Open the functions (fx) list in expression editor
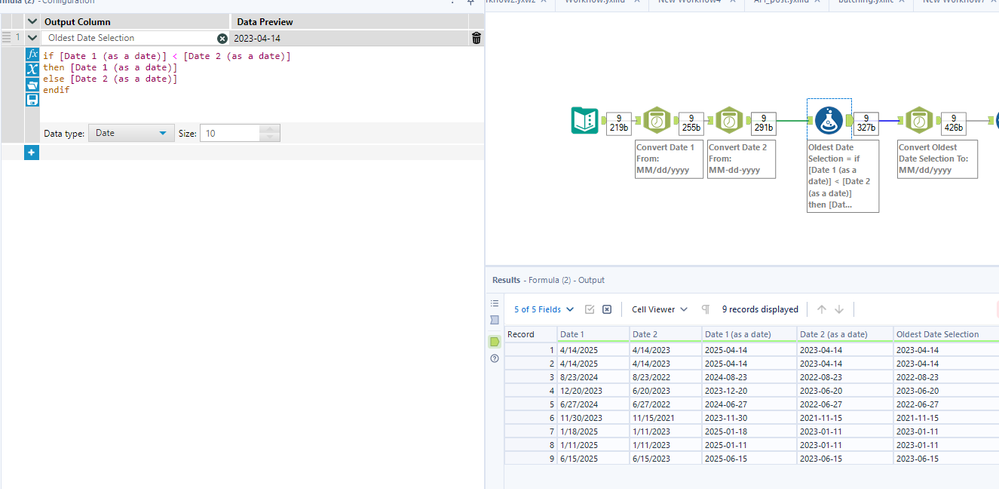Image resolution: width=999 pixels, height=489 pixels. (32, 54)
